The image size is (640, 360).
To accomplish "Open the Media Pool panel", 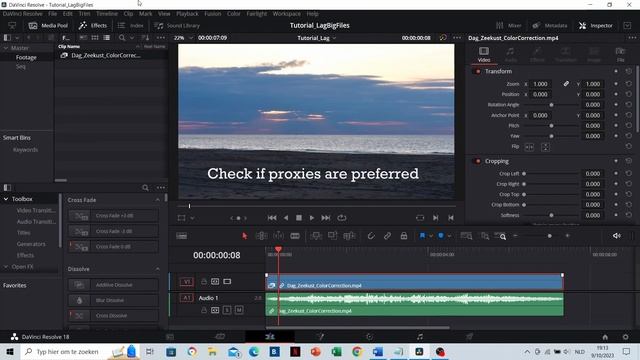I will 48,25.
